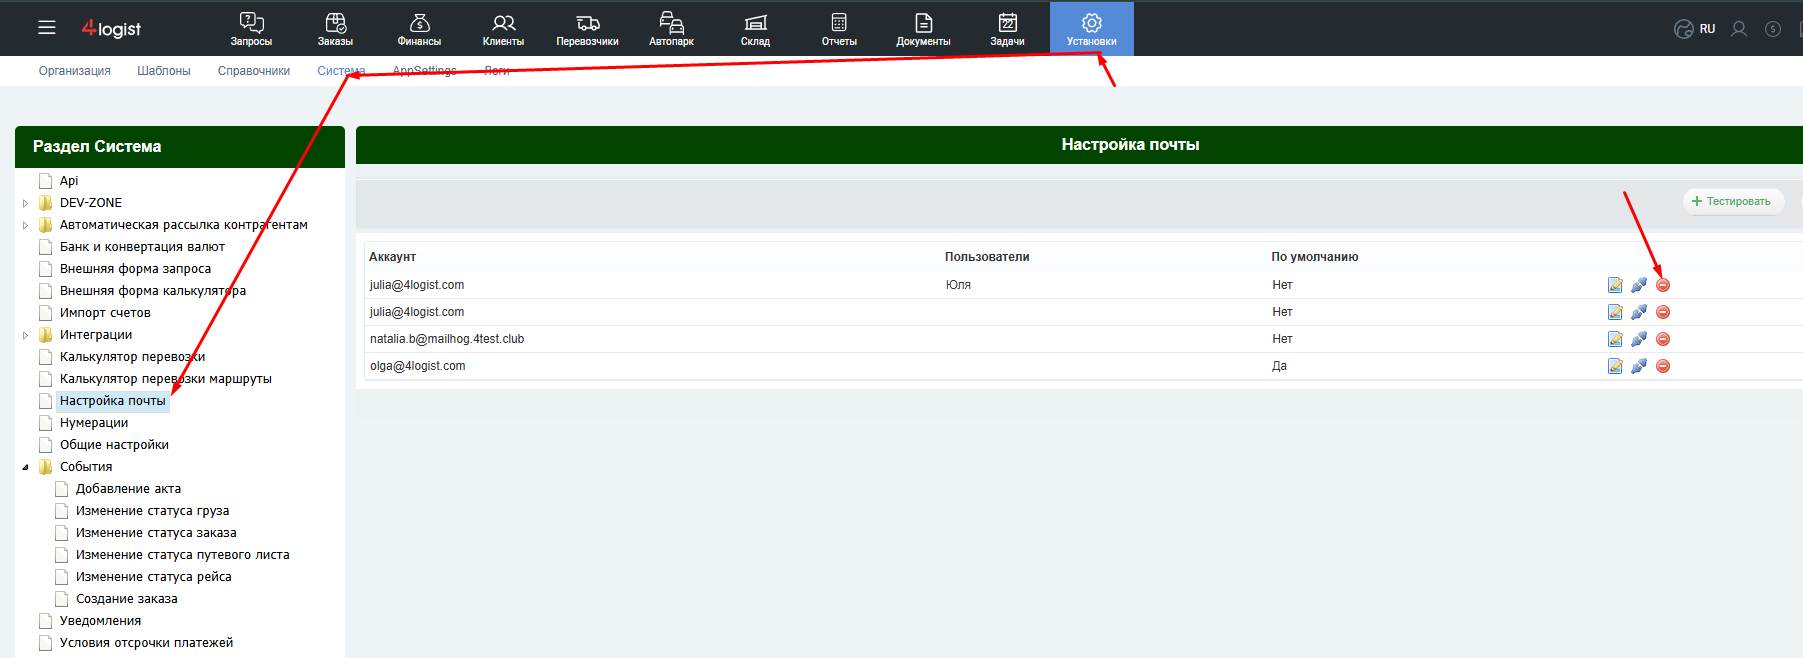Viewport: 1803px width, 658px height.
Task: Open the hamburger menu icon
Action: 47,28
